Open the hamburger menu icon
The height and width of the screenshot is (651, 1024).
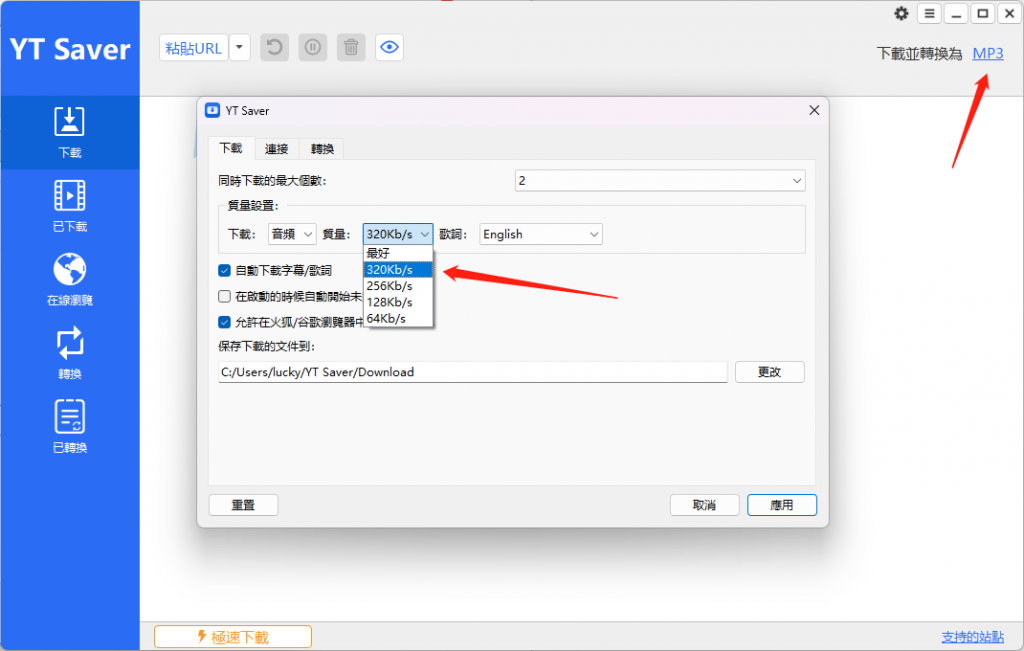[929, 14]
